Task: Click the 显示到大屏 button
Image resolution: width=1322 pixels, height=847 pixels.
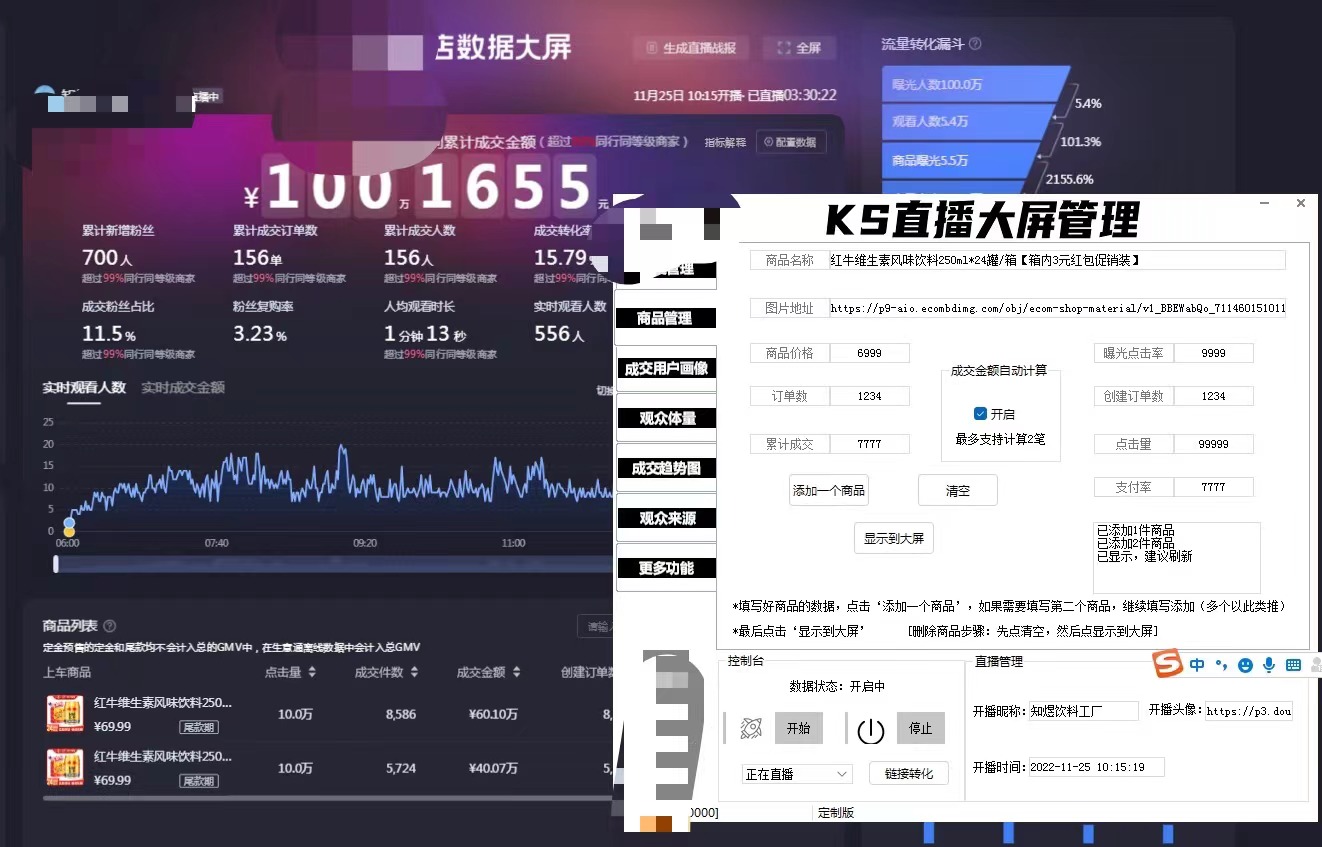Action: [893, 537]
